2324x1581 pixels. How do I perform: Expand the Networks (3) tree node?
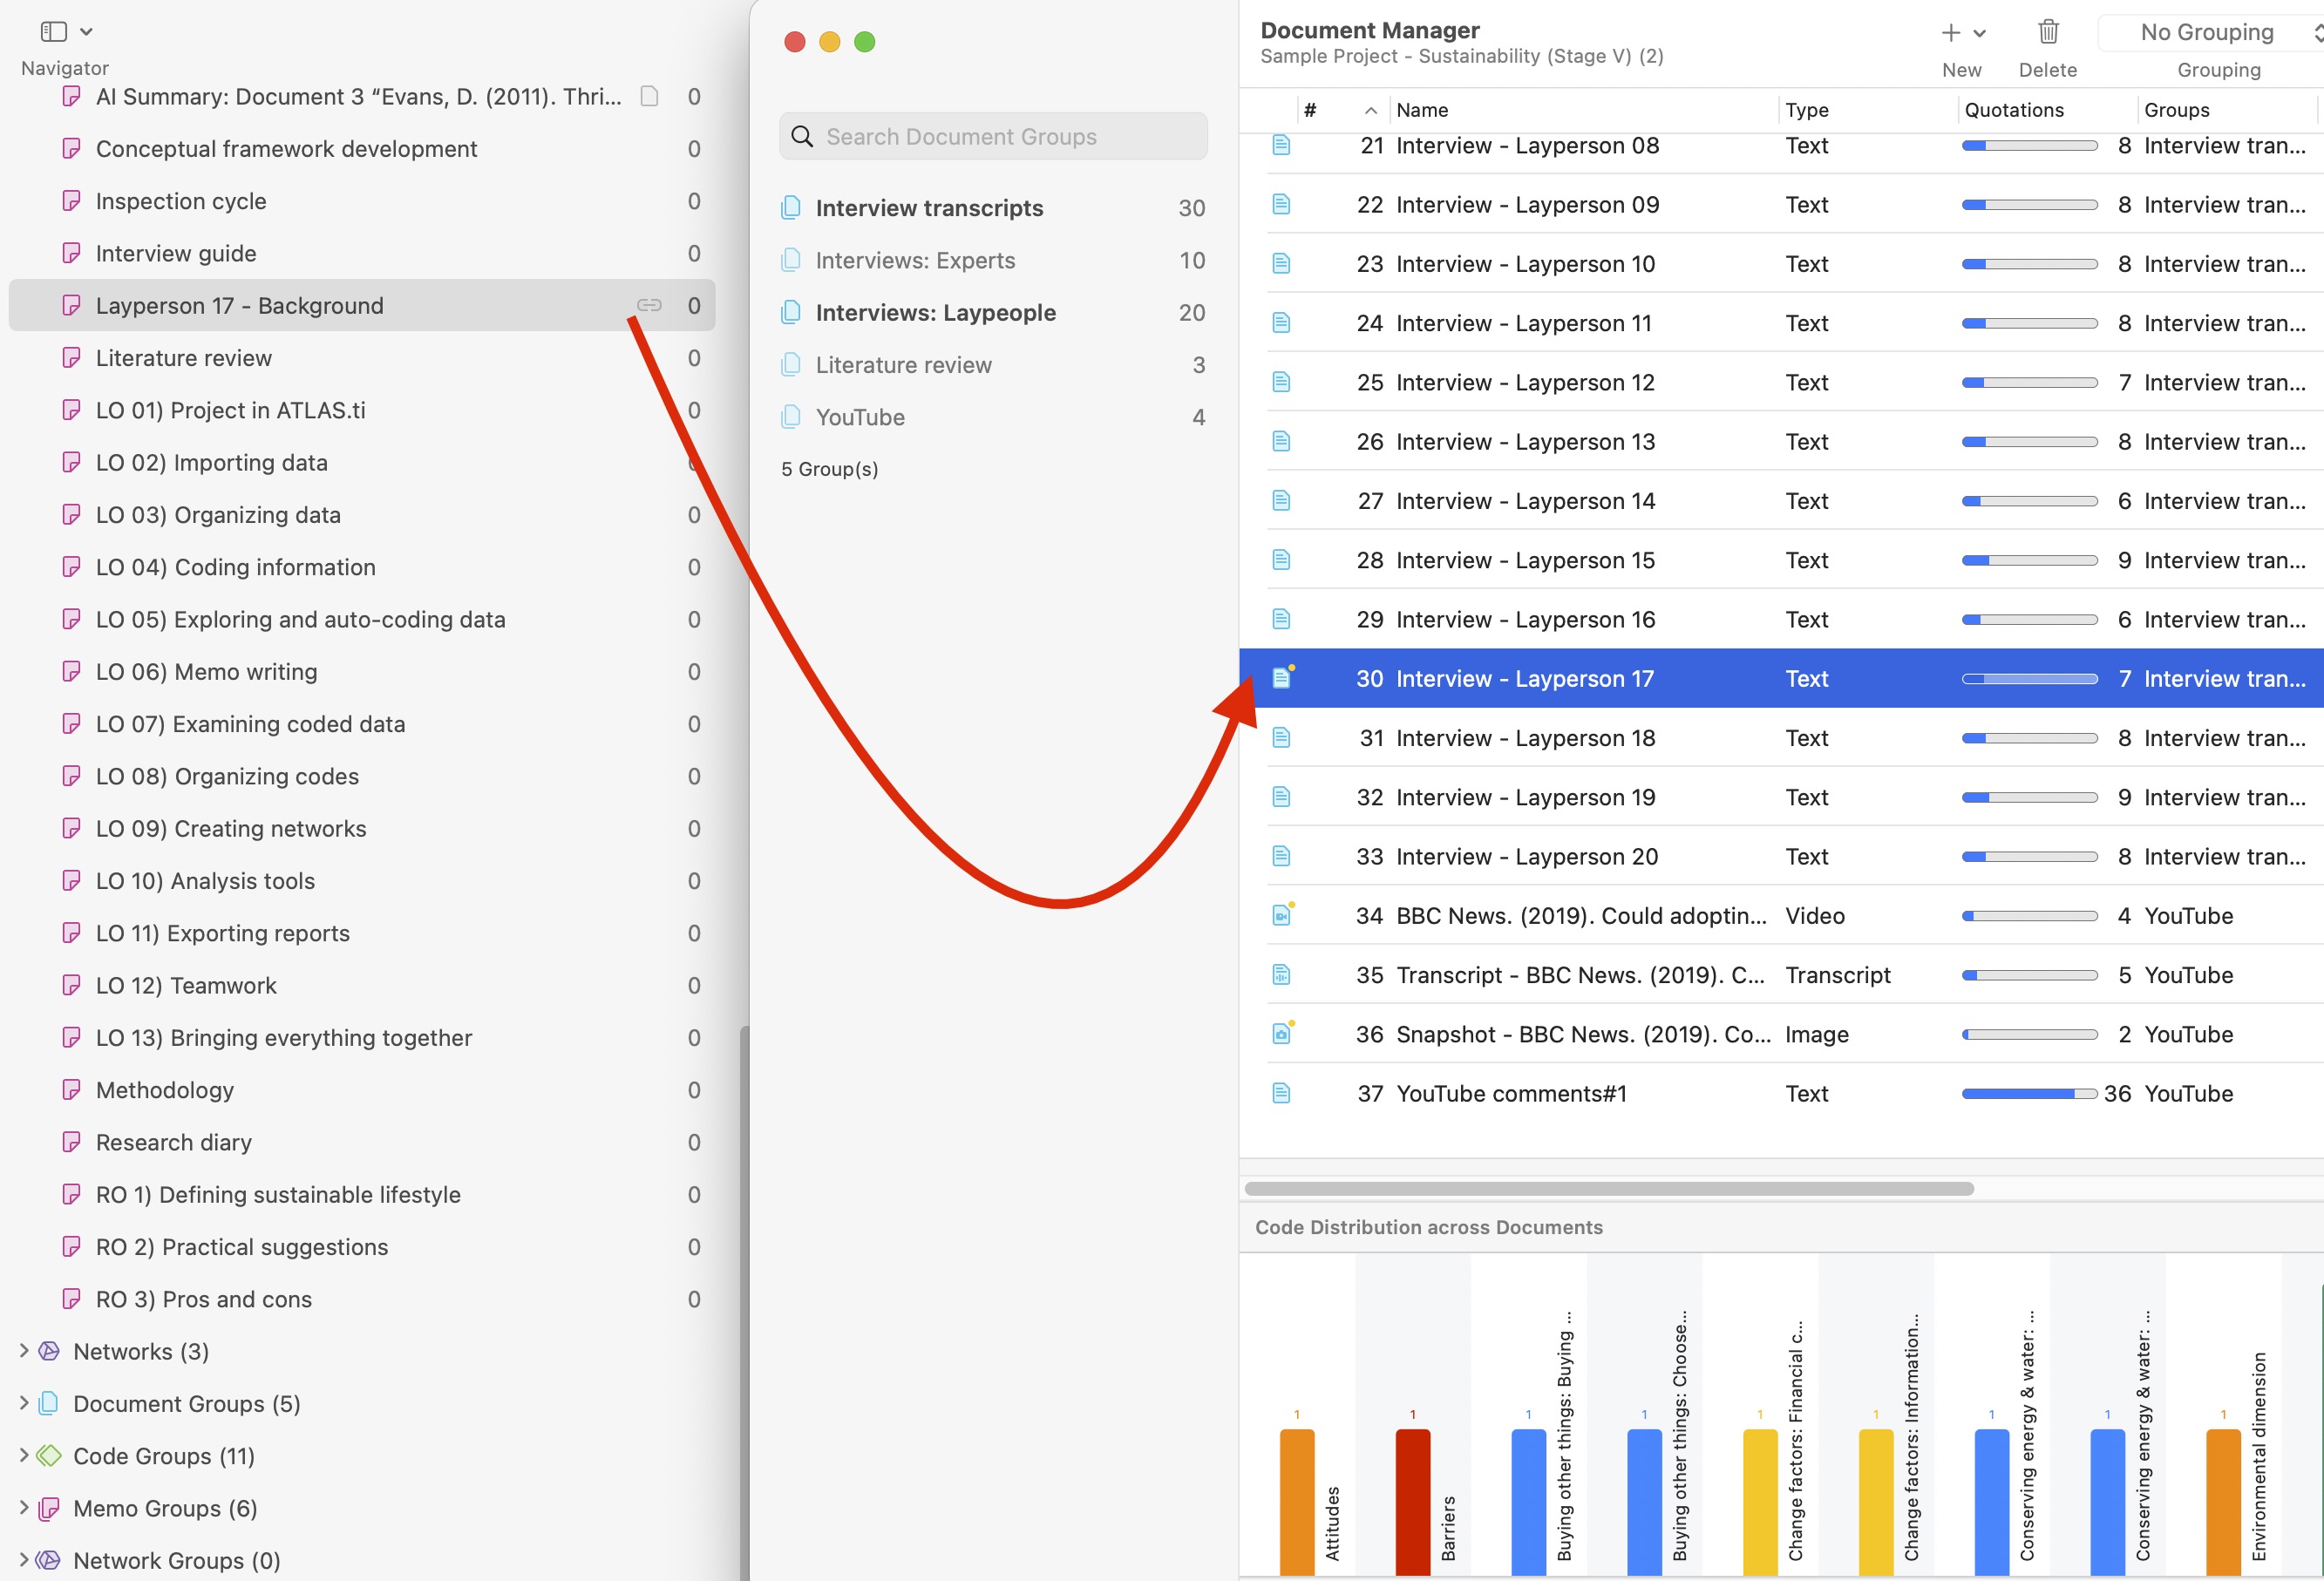click(x=24, y=1351)
